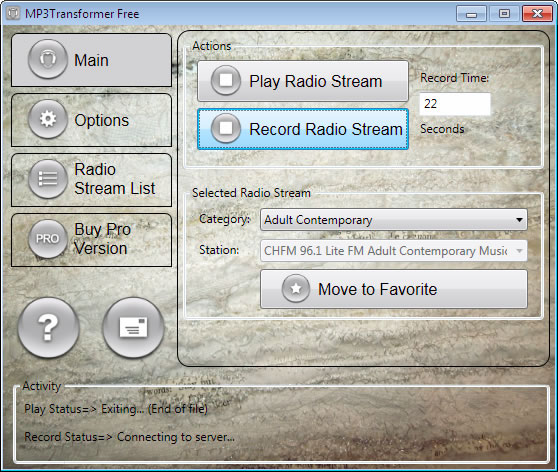This screenshot has width=558, height=472.
Task: Click the Record Time seconds field
Action: (x=455, y=104)
